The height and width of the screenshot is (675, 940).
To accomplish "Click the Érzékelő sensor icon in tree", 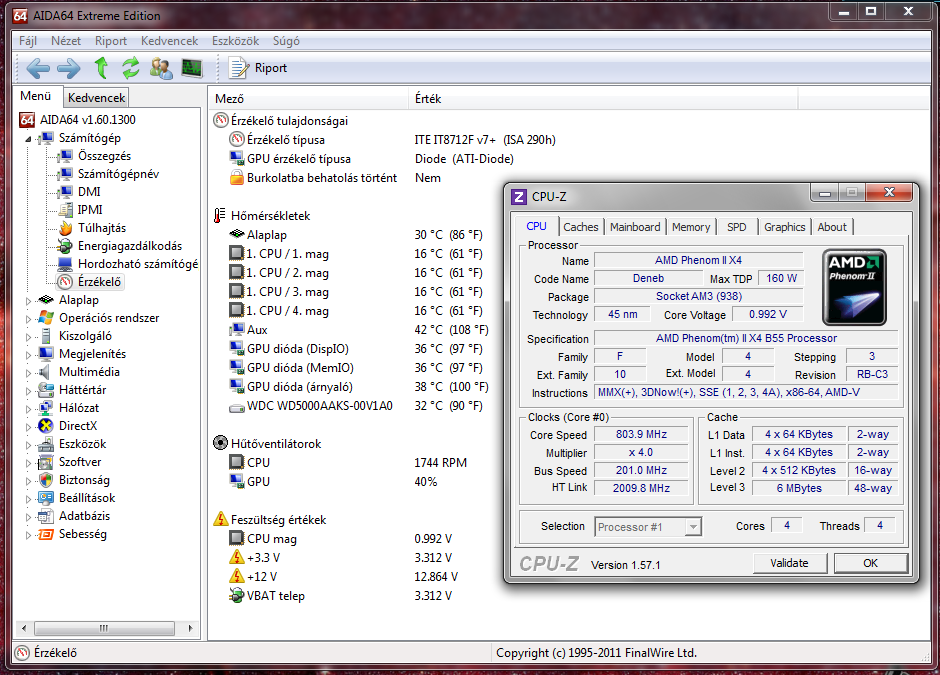I will tap(65, 282).
